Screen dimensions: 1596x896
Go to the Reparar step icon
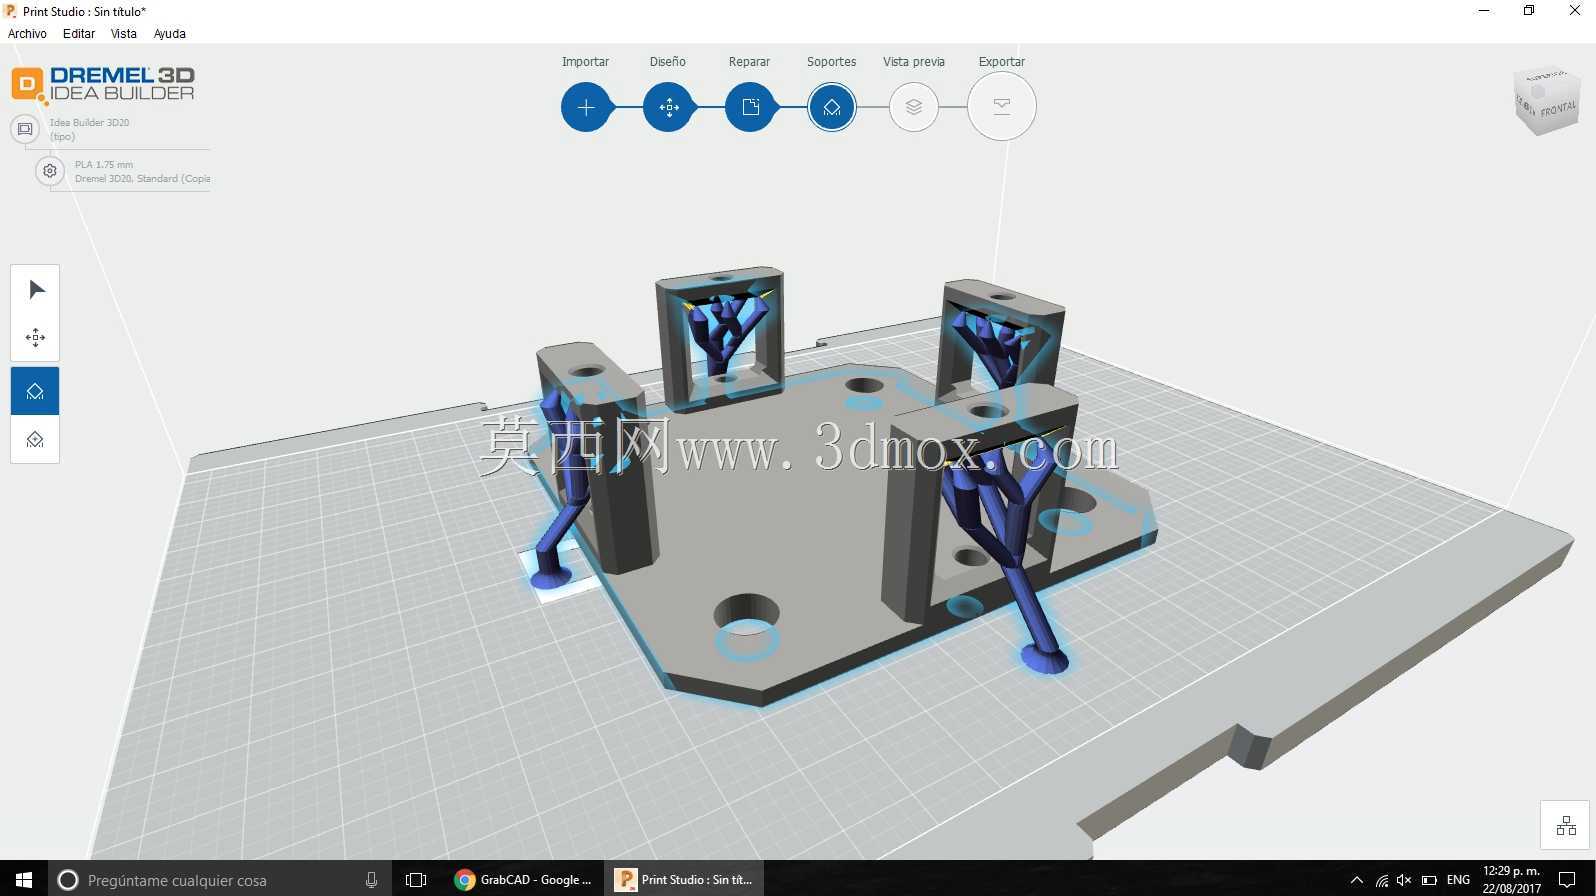750,107
